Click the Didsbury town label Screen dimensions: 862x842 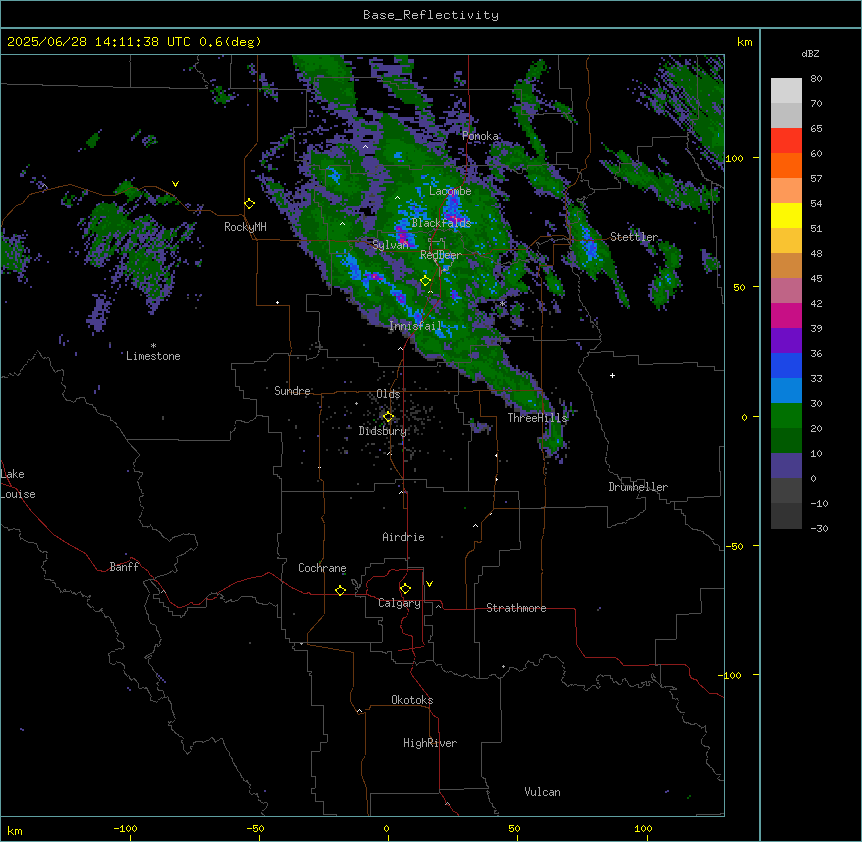click(x=383, y=431)
